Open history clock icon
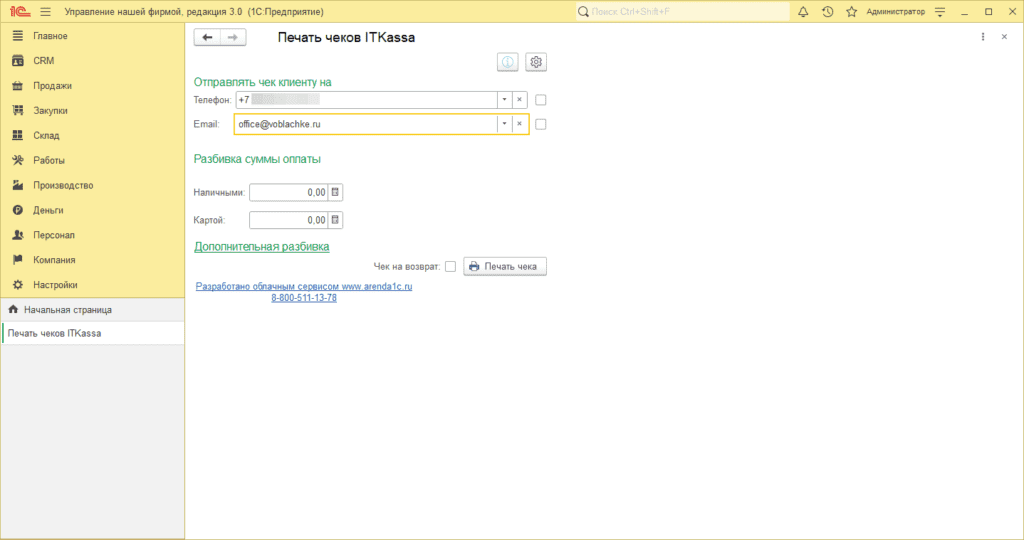This screenshot has width=1024, height=540. pos(827,12)
